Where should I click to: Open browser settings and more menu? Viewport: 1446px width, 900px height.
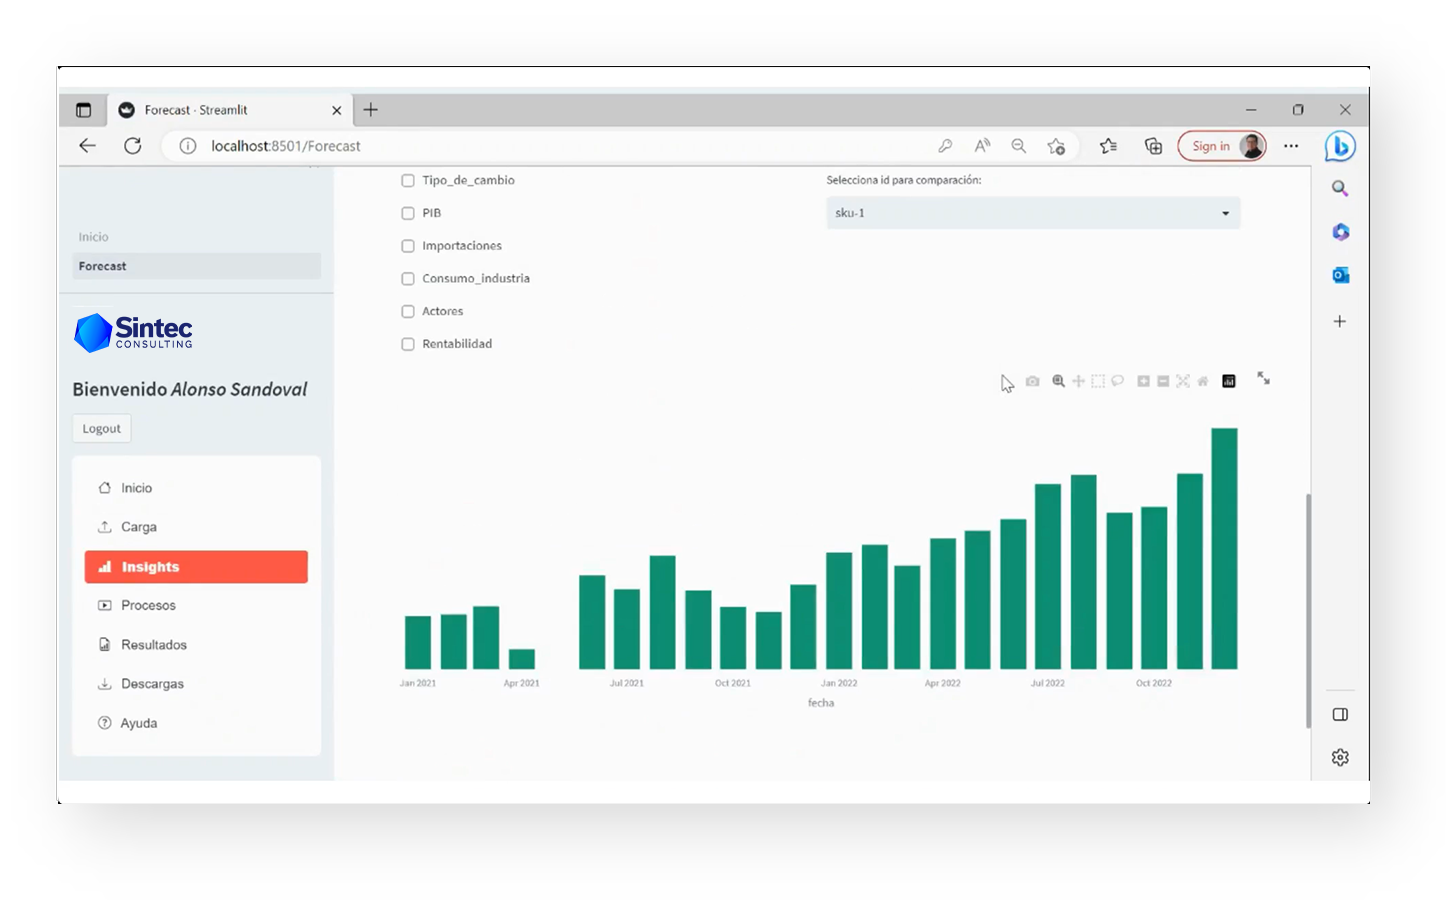click(x=1291, y=146)
